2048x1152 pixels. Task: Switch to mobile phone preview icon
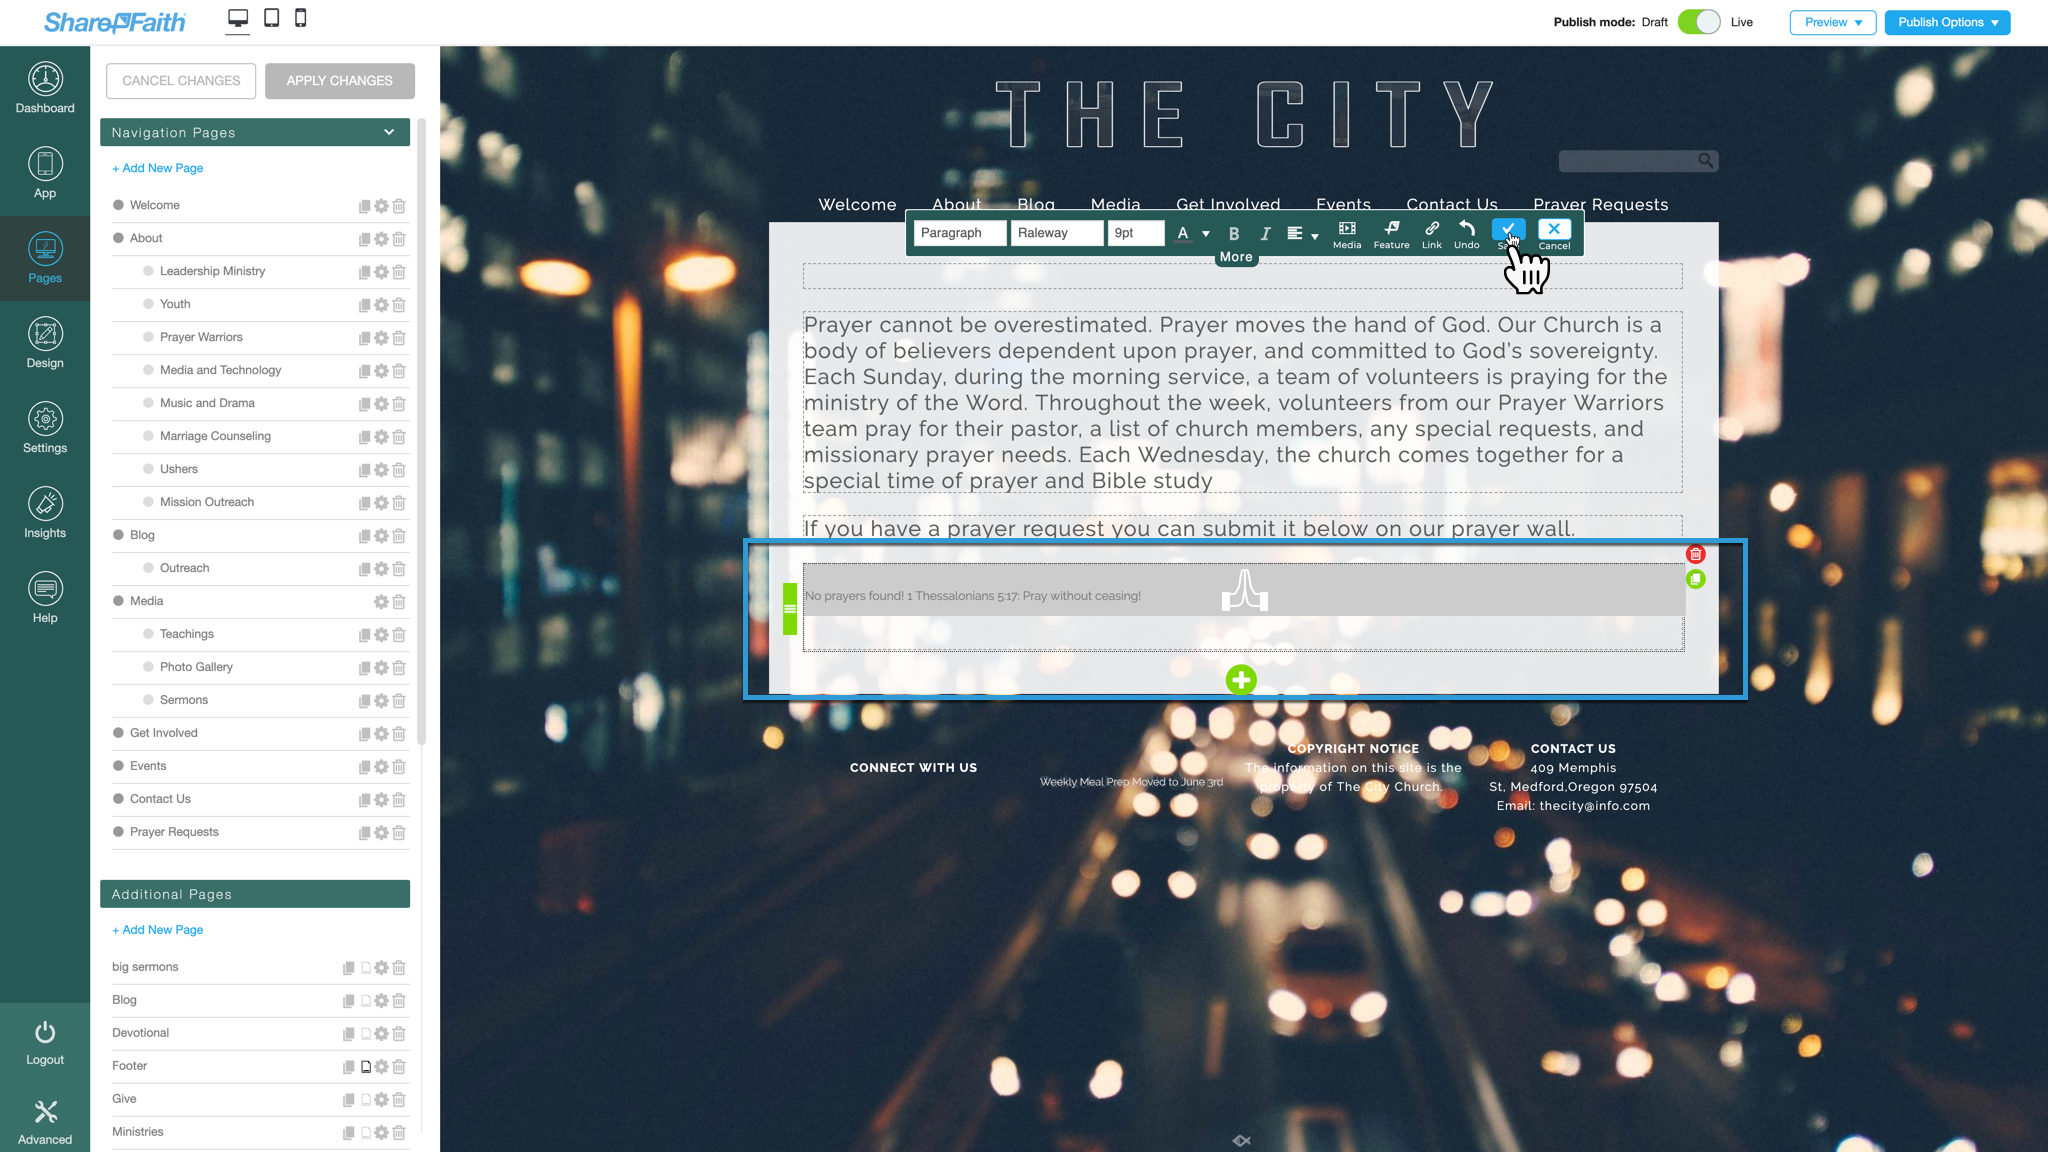point(300,18)
